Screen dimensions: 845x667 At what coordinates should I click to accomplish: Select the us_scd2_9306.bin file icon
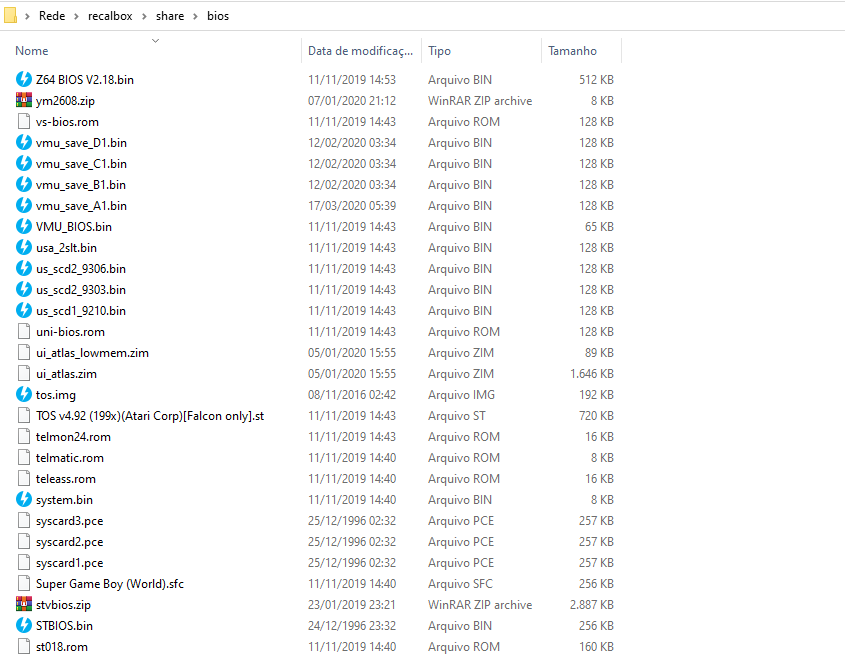24,268
